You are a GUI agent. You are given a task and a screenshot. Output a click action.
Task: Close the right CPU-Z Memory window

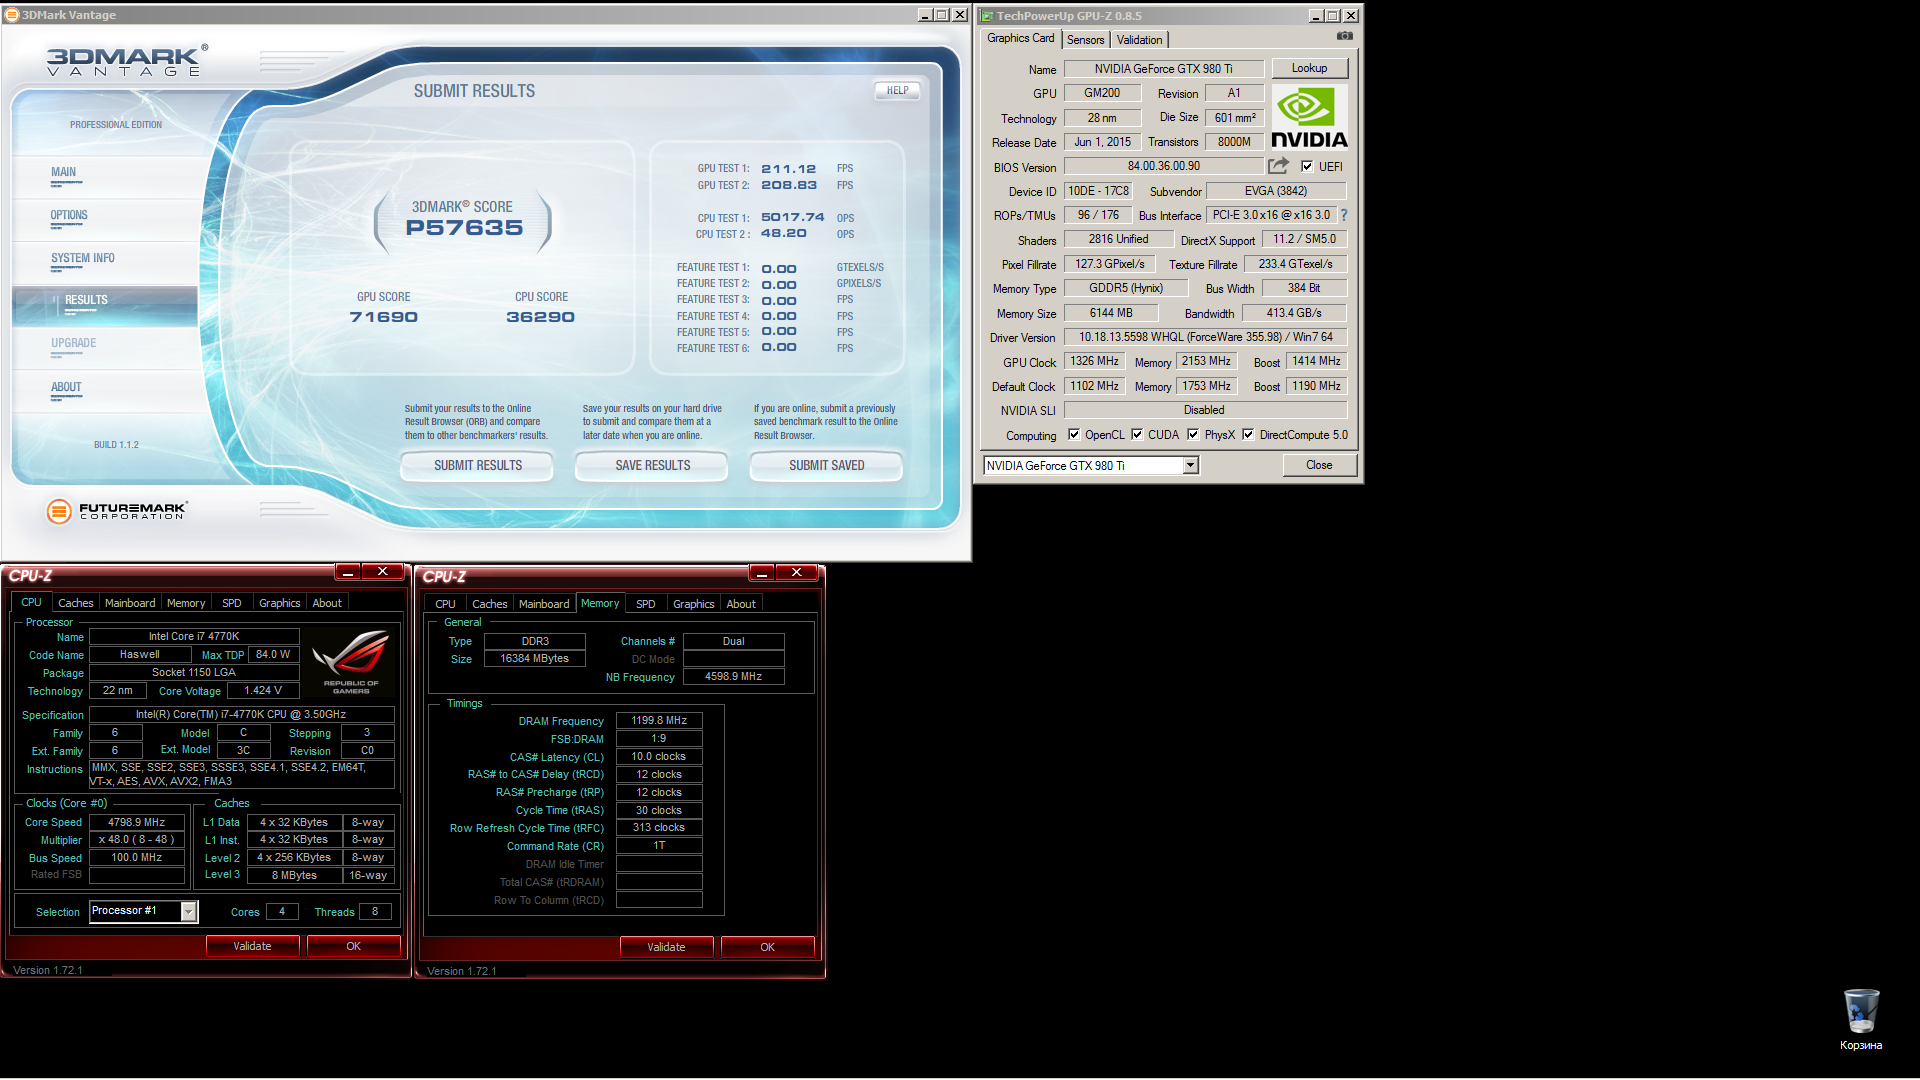tap(797, 573)
